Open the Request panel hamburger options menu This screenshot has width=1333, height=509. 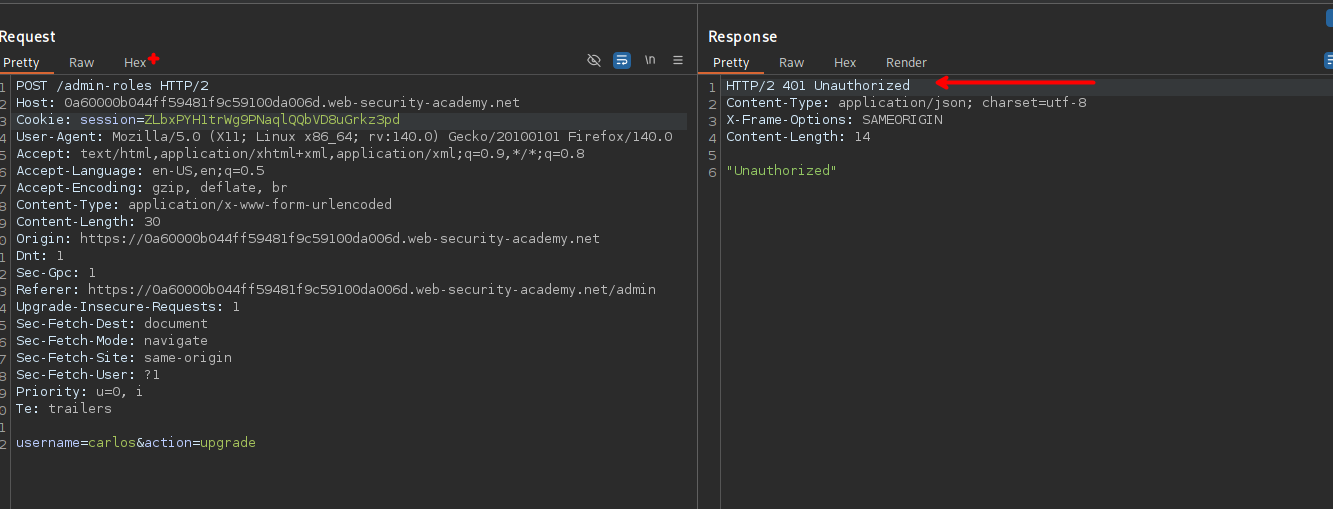[x=678, y=60]
